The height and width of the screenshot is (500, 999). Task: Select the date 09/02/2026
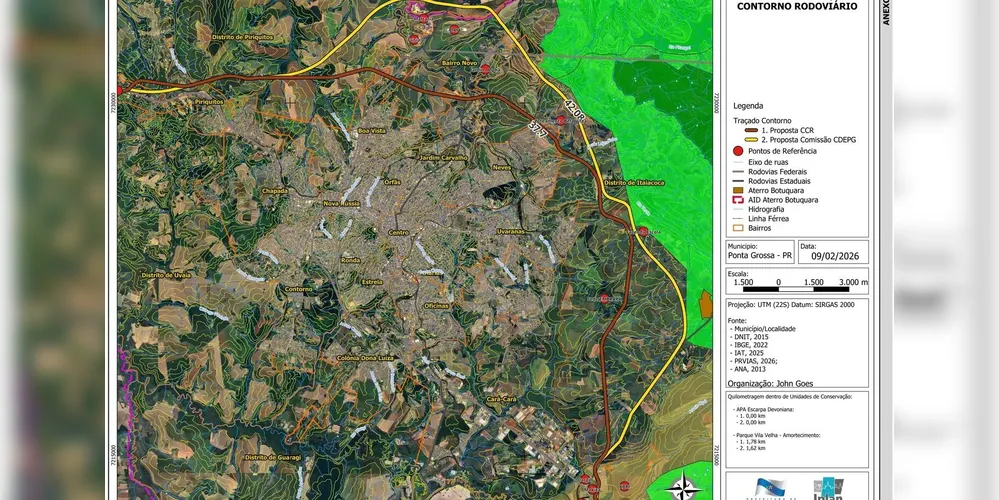835,256
